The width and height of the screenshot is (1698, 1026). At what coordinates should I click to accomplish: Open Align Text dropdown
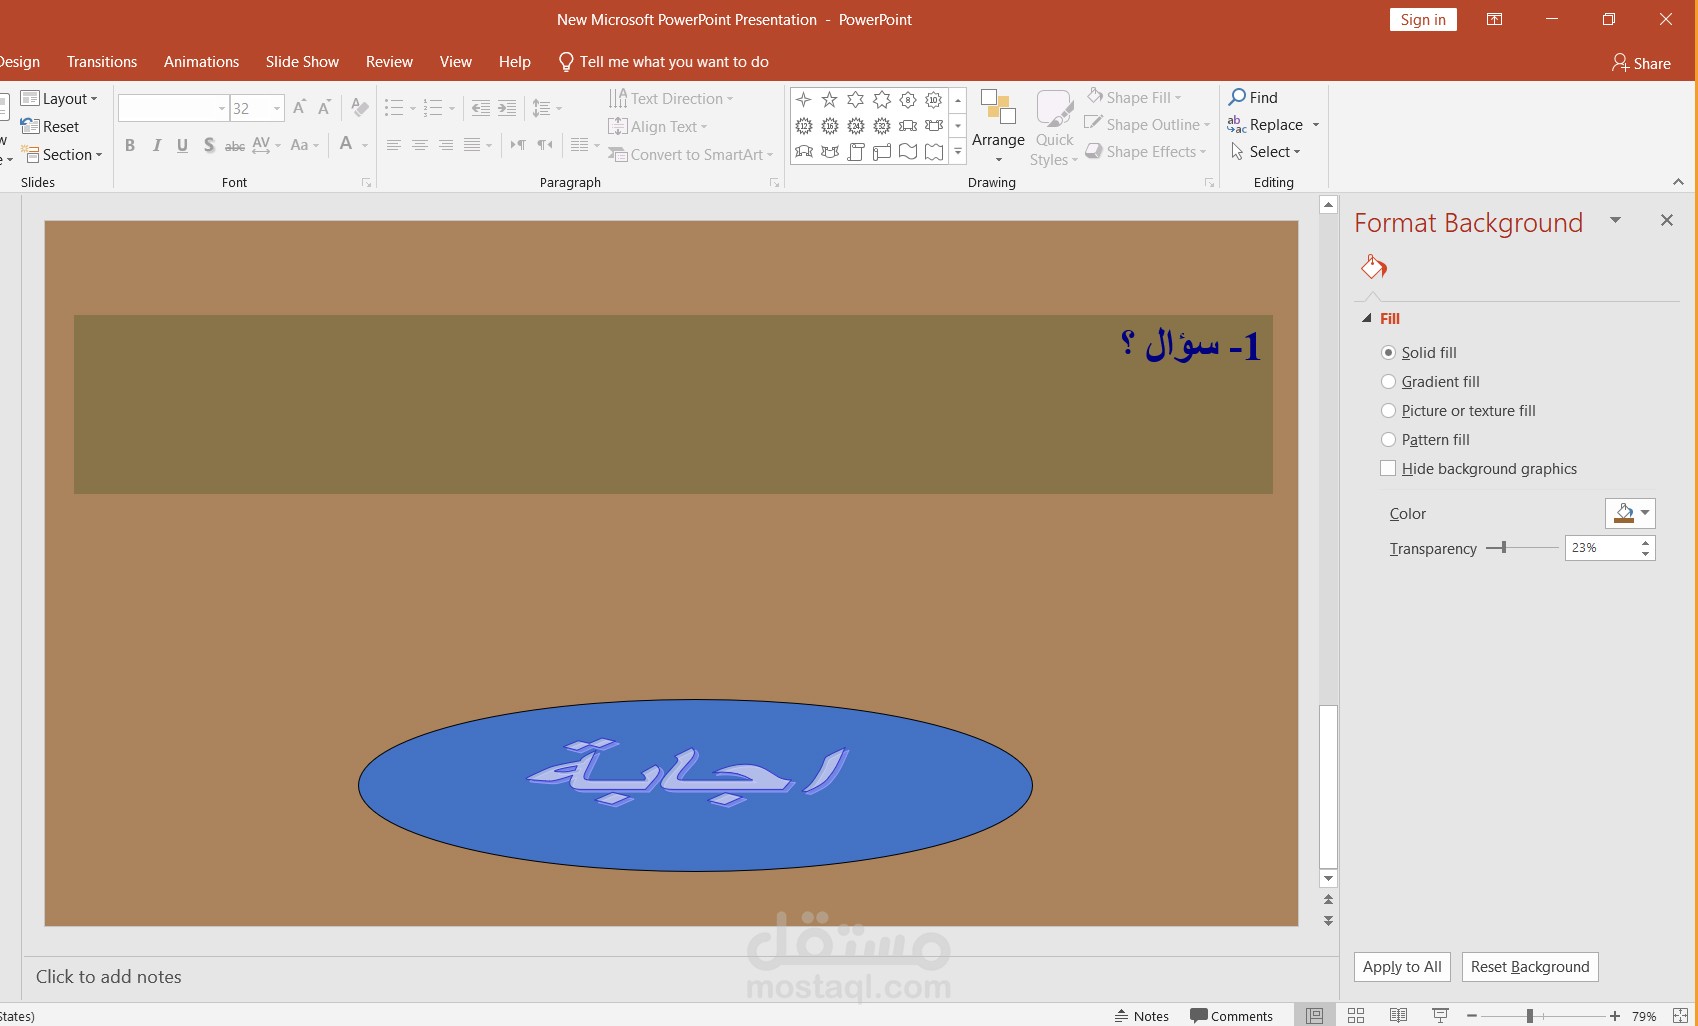click(658, 126)
